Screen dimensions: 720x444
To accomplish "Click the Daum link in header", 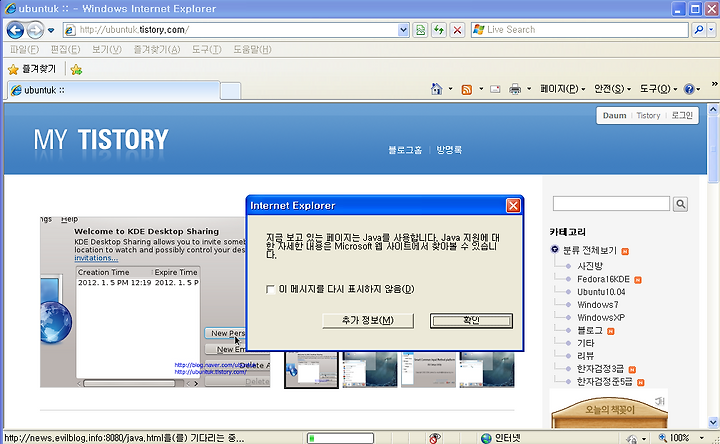I will 614,115.
